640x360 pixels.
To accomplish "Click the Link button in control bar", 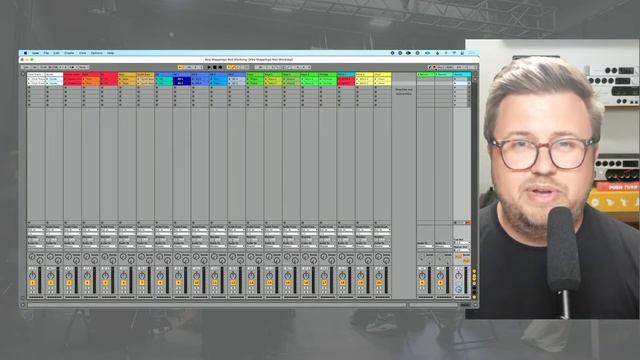I will click(x=27, y=67).
